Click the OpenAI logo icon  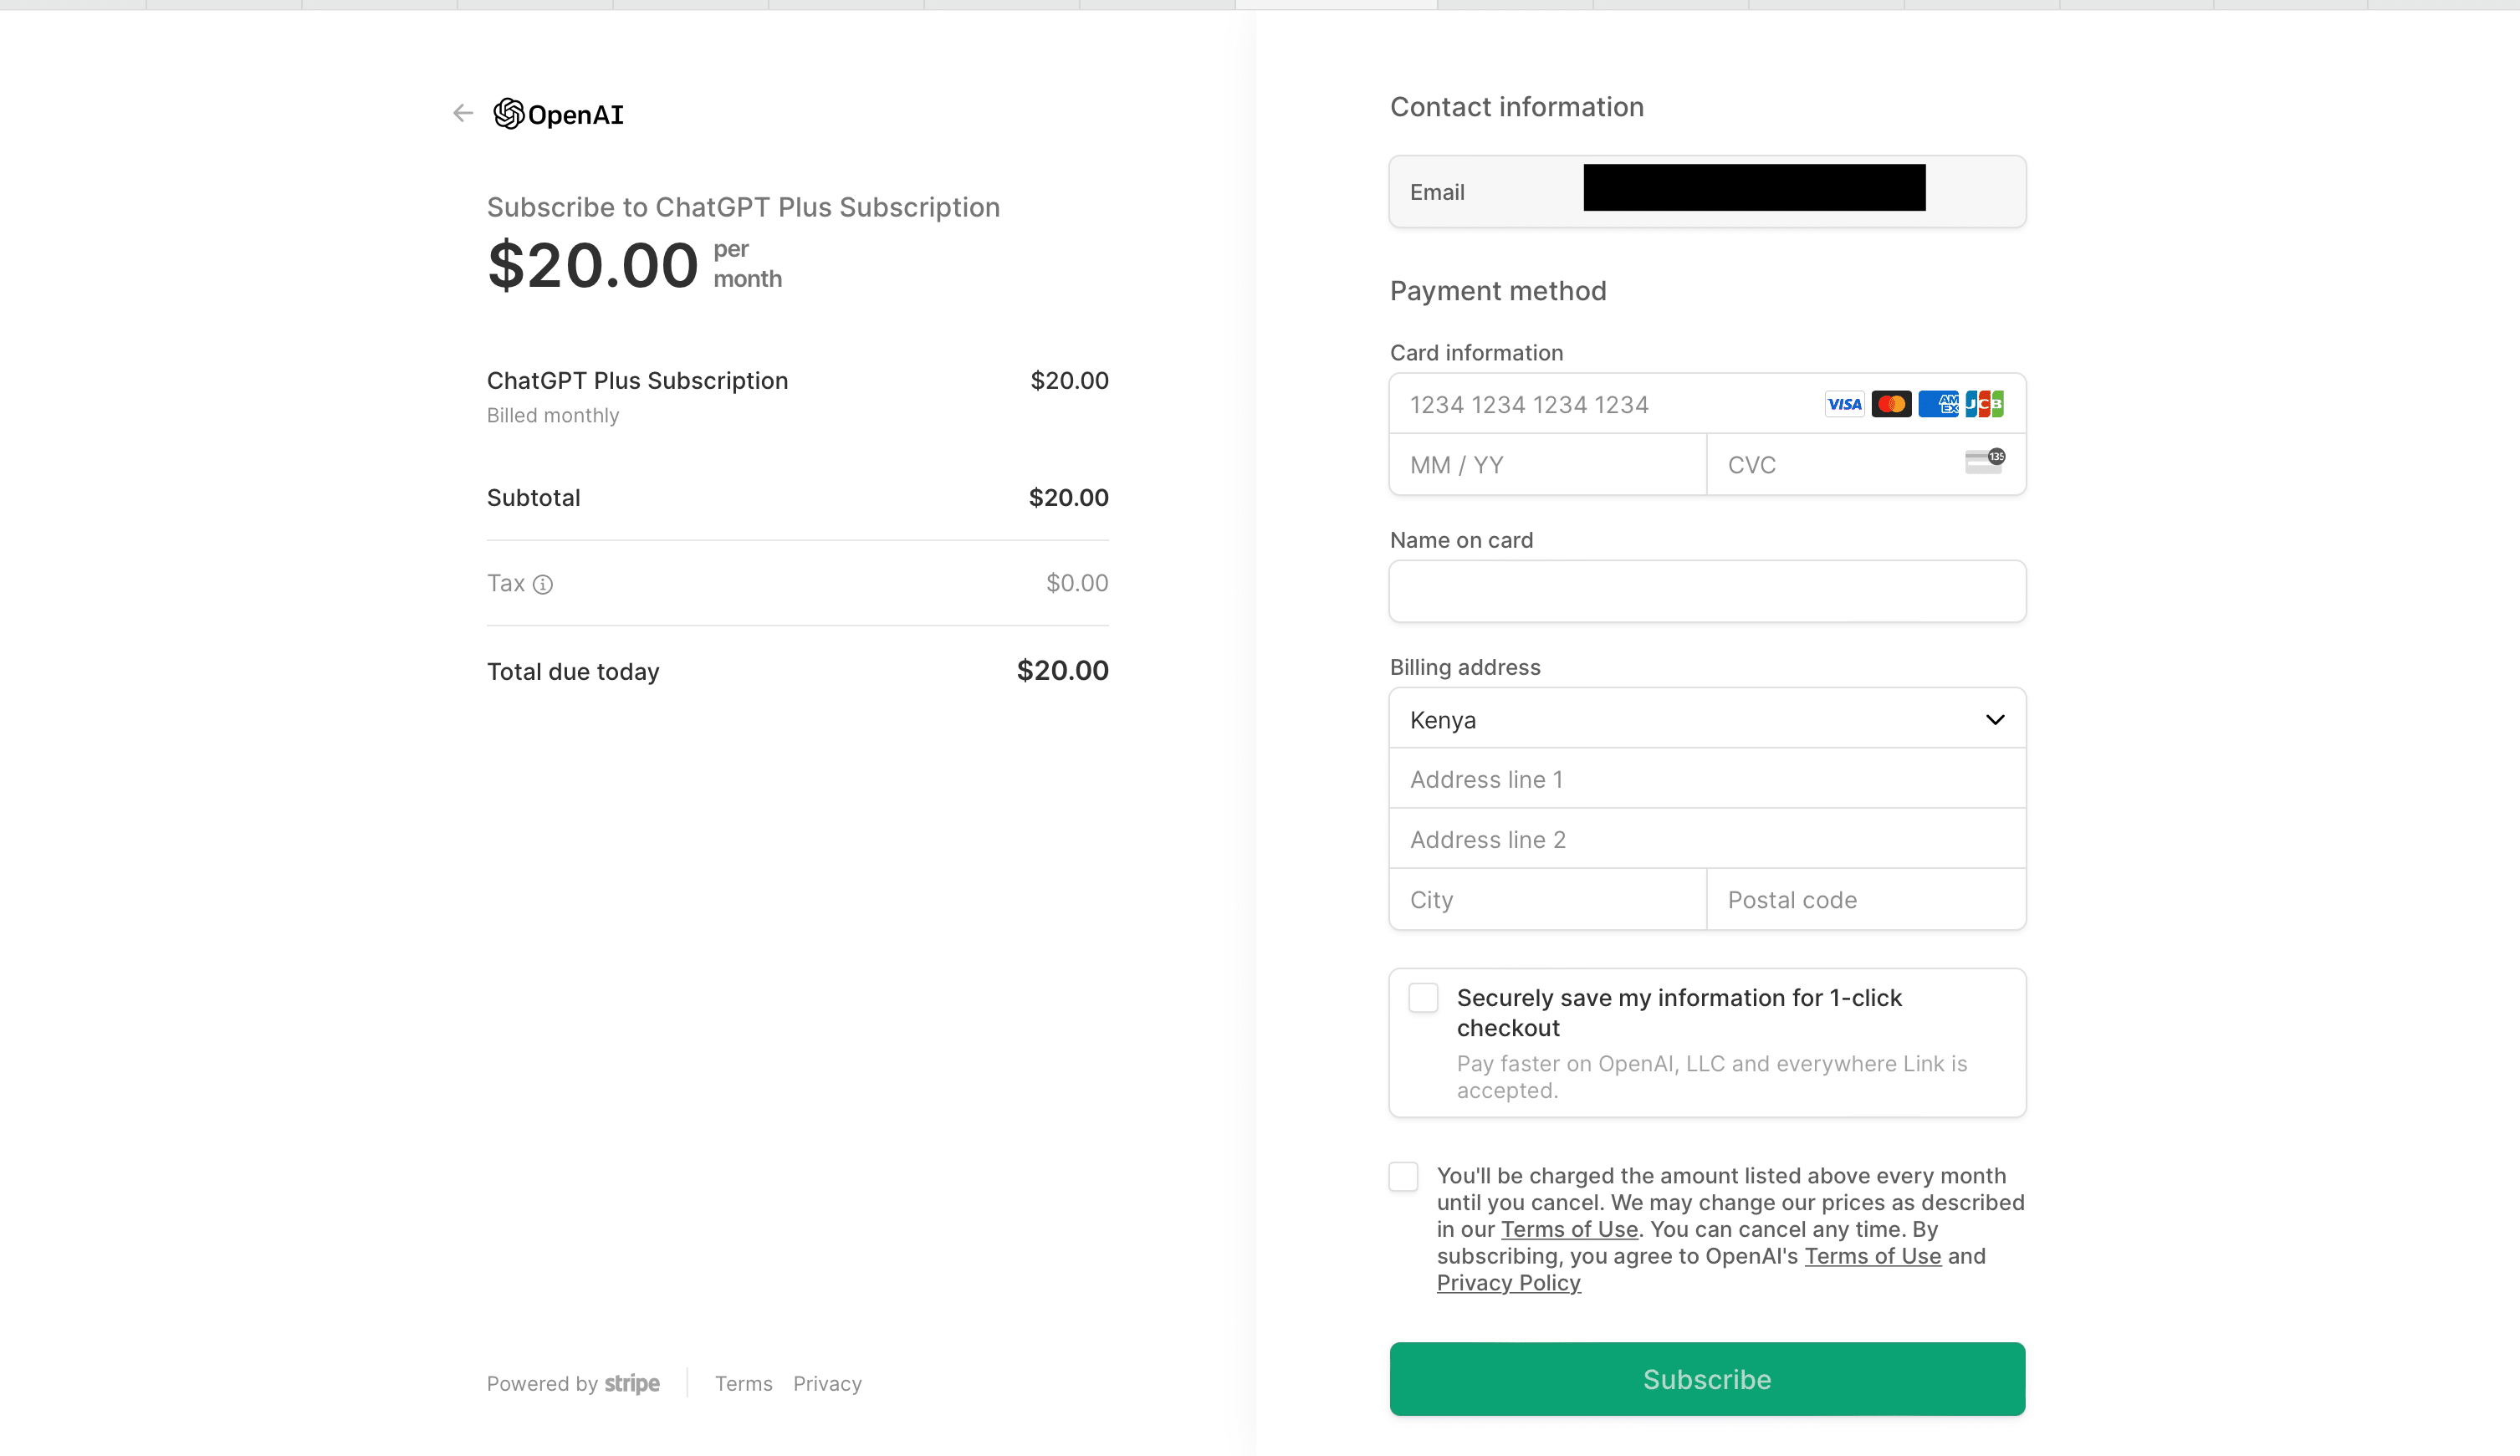point(508,115)
